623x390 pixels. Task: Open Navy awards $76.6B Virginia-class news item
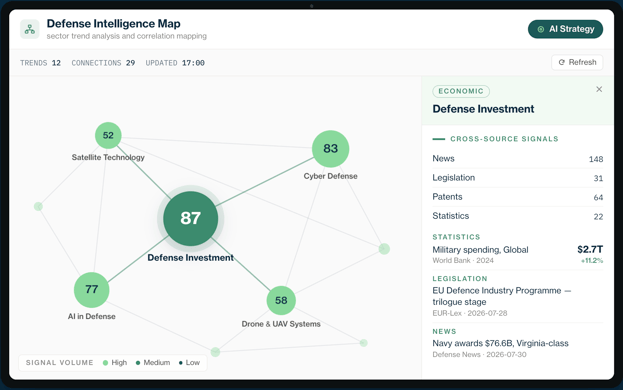[518, 348]
